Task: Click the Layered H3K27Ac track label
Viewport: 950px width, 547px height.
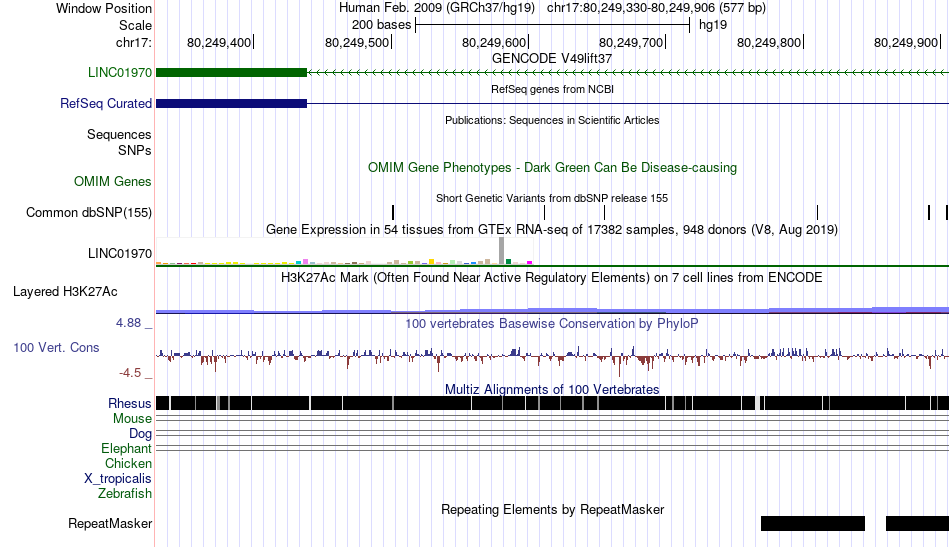Action: click(65, 291)
